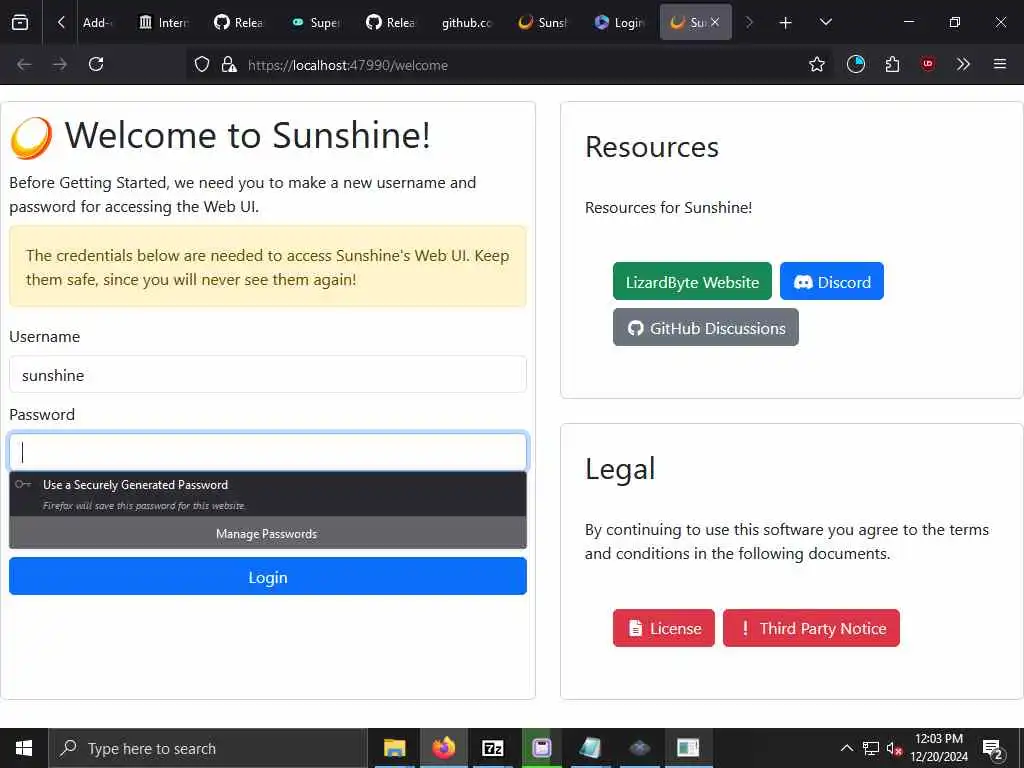Click the muted volume tray icon
The height and width of the screenshot is (768, 1024).
(x=894, y=749)
